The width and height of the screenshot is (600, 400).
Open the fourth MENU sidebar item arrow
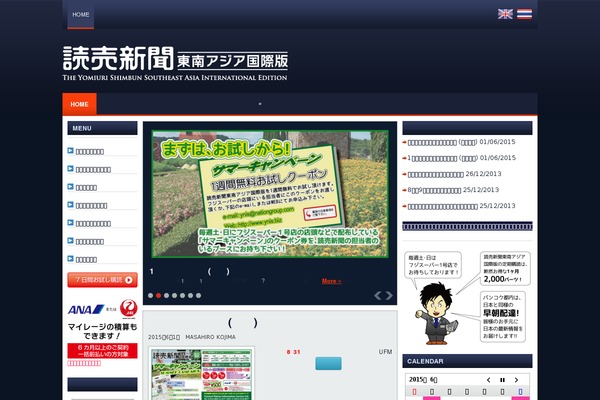[70, 205]
